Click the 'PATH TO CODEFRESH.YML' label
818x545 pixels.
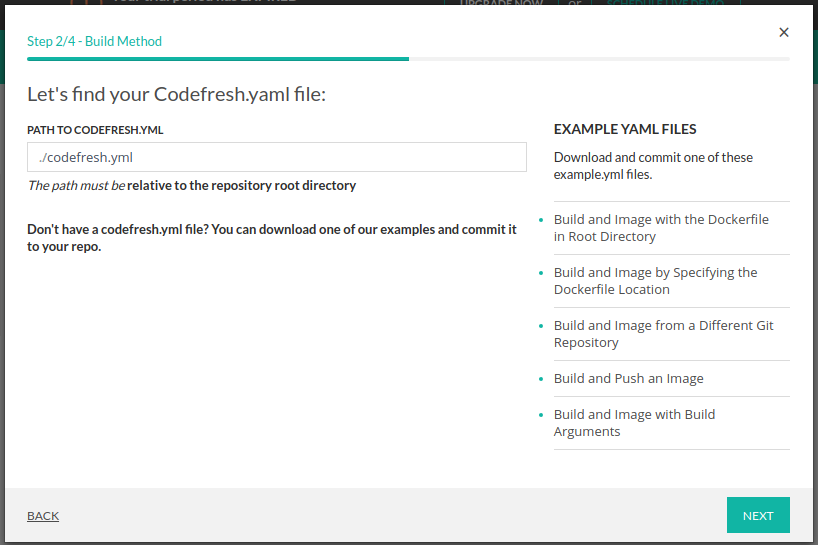[95, 130]
